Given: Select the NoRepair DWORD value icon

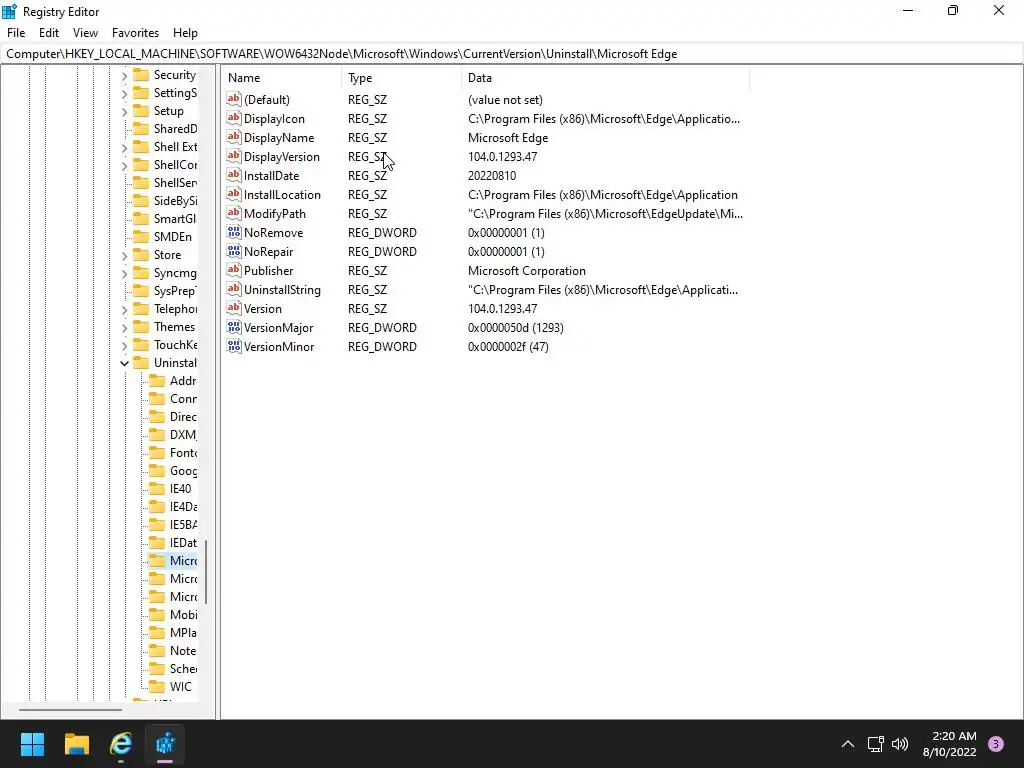Looking at the screenshot, I should pyautogui.click(x=234, y=251).
